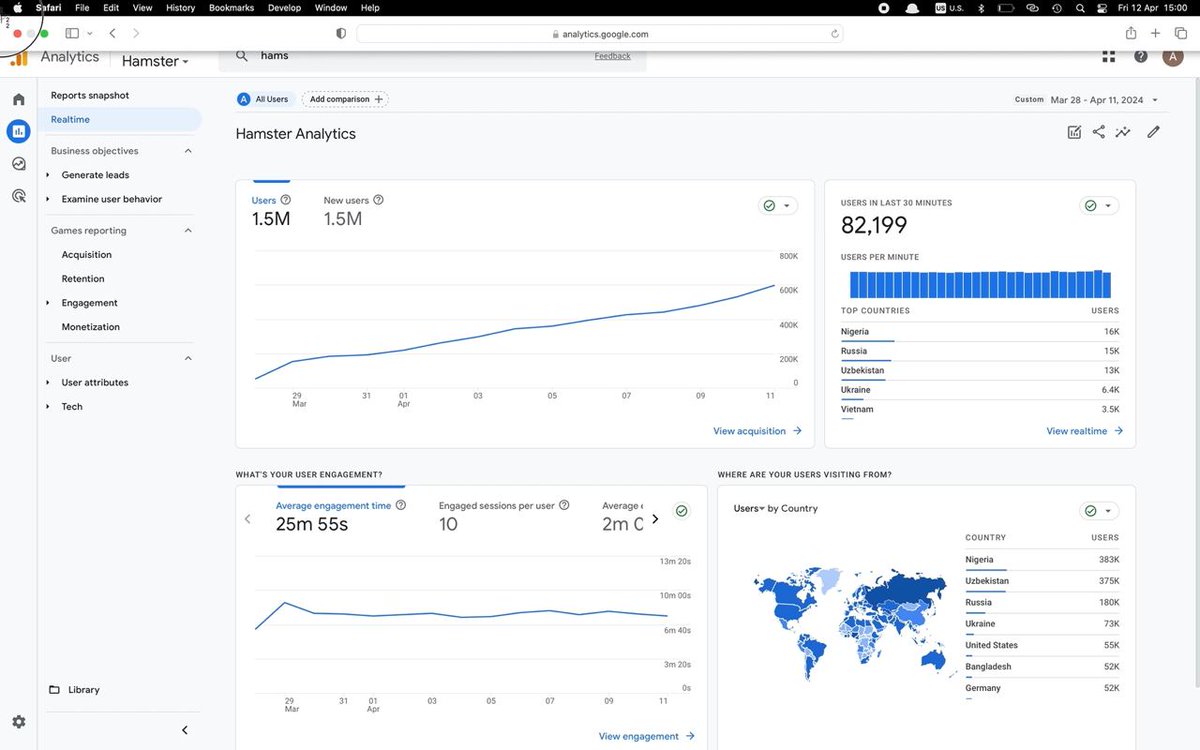
Task: Click the Bluetooth icon in the menu bar
Action: point(981,7)
